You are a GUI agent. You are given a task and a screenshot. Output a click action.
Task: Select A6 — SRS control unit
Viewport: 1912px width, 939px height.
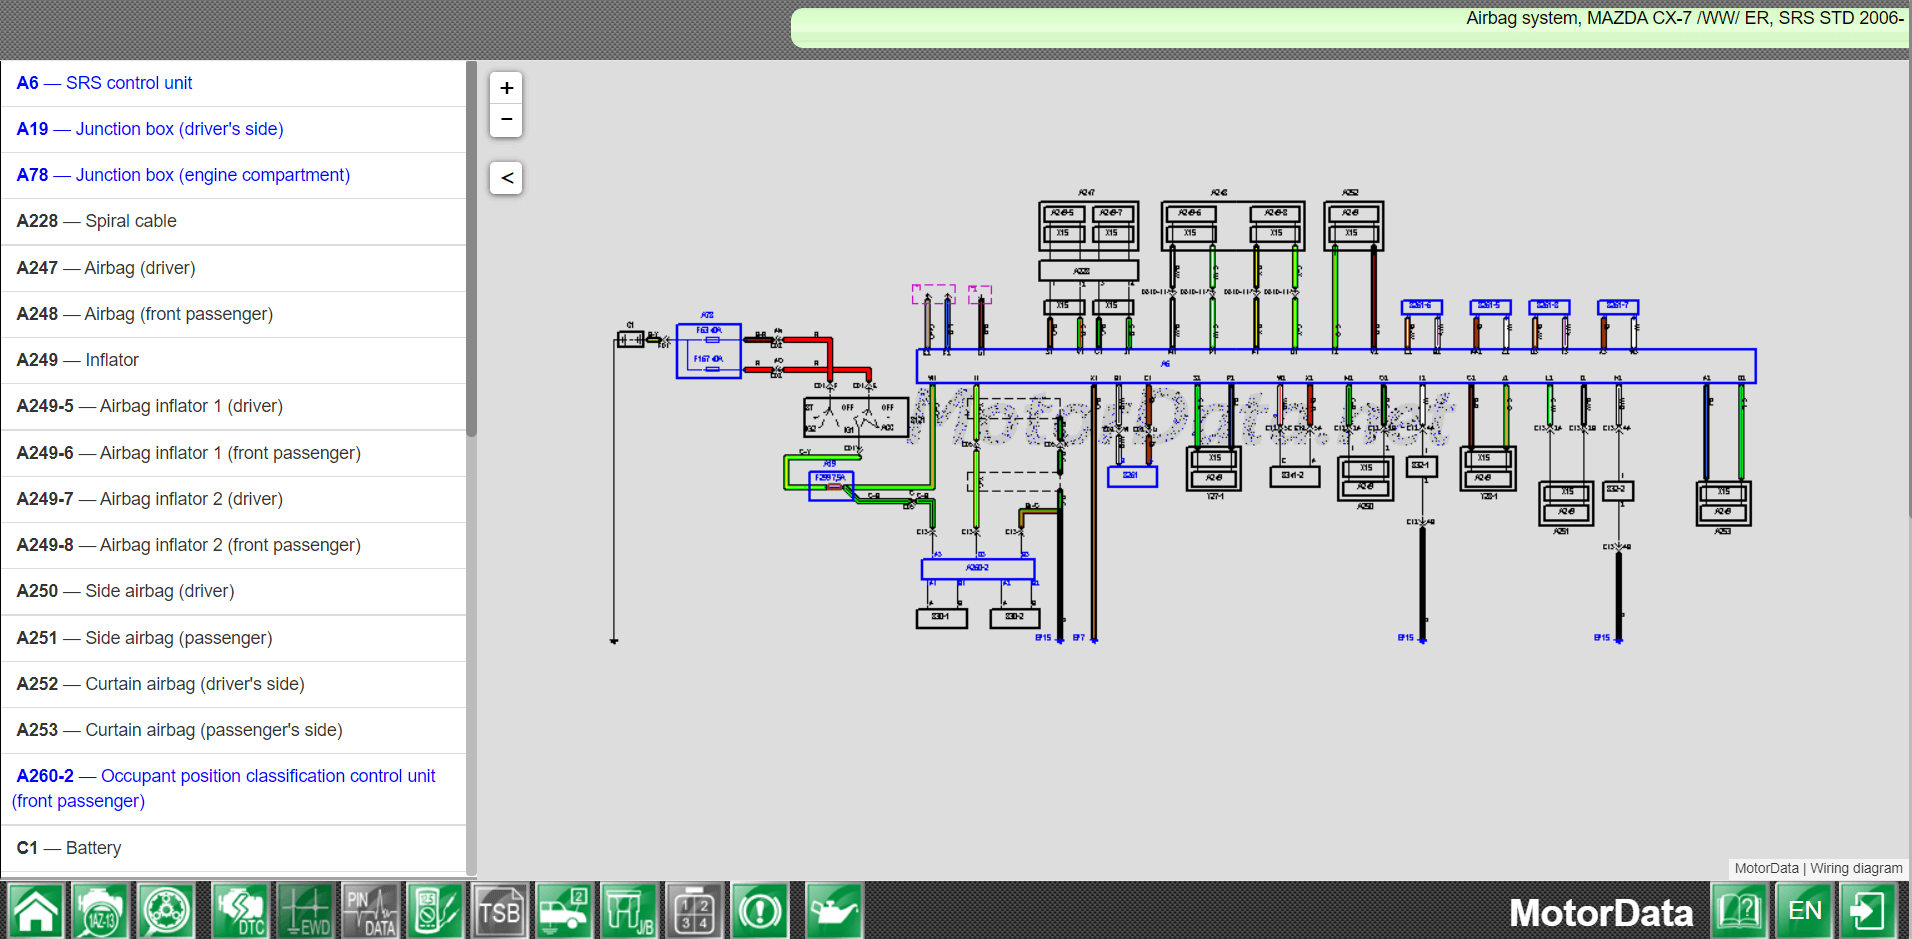pos(234,83)
